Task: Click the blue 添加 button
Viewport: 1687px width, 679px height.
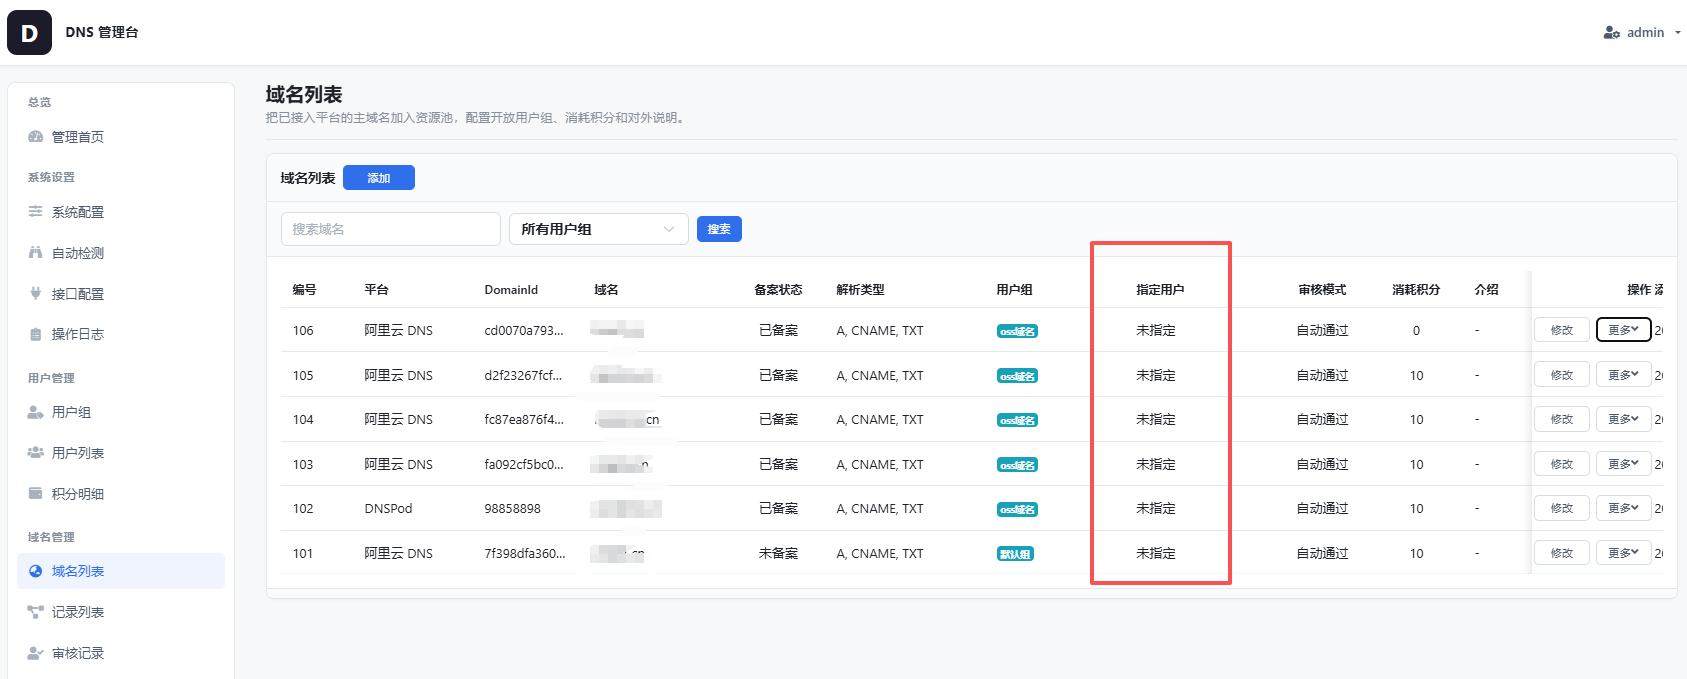Action: click(x=379, y=178)
